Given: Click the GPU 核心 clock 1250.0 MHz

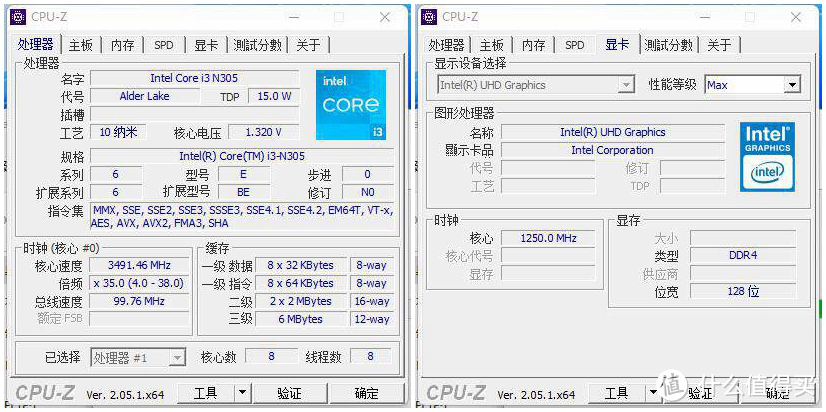Looking at the screenshot, I should tap(548, 238).
